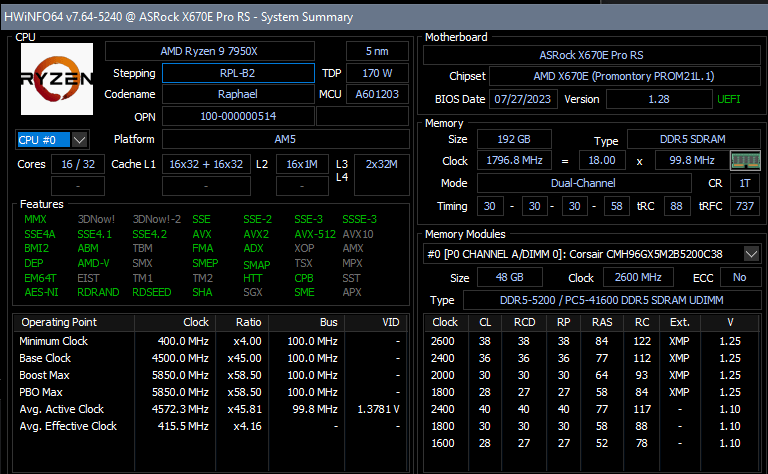Click the 1.3781 V VID value
The height and width of the screenshot is (474, 768).
378,409
